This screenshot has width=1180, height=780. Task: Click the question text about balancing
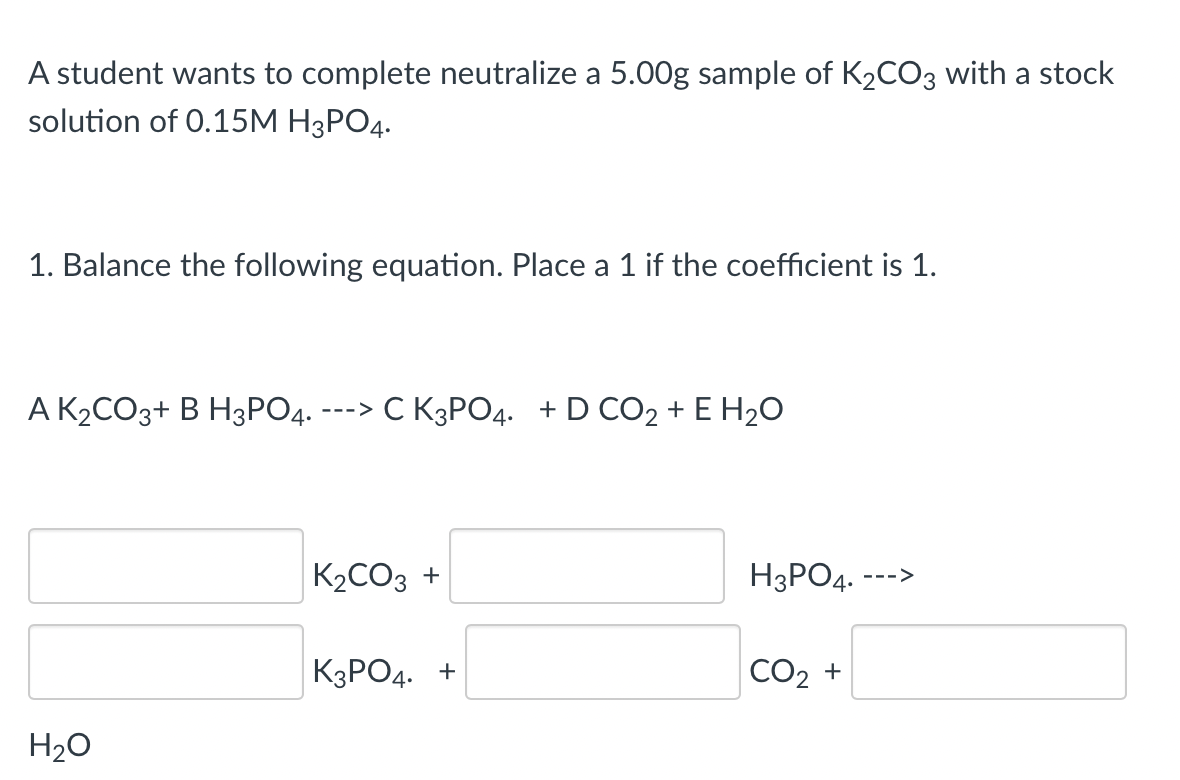click(x=481, y=265)
